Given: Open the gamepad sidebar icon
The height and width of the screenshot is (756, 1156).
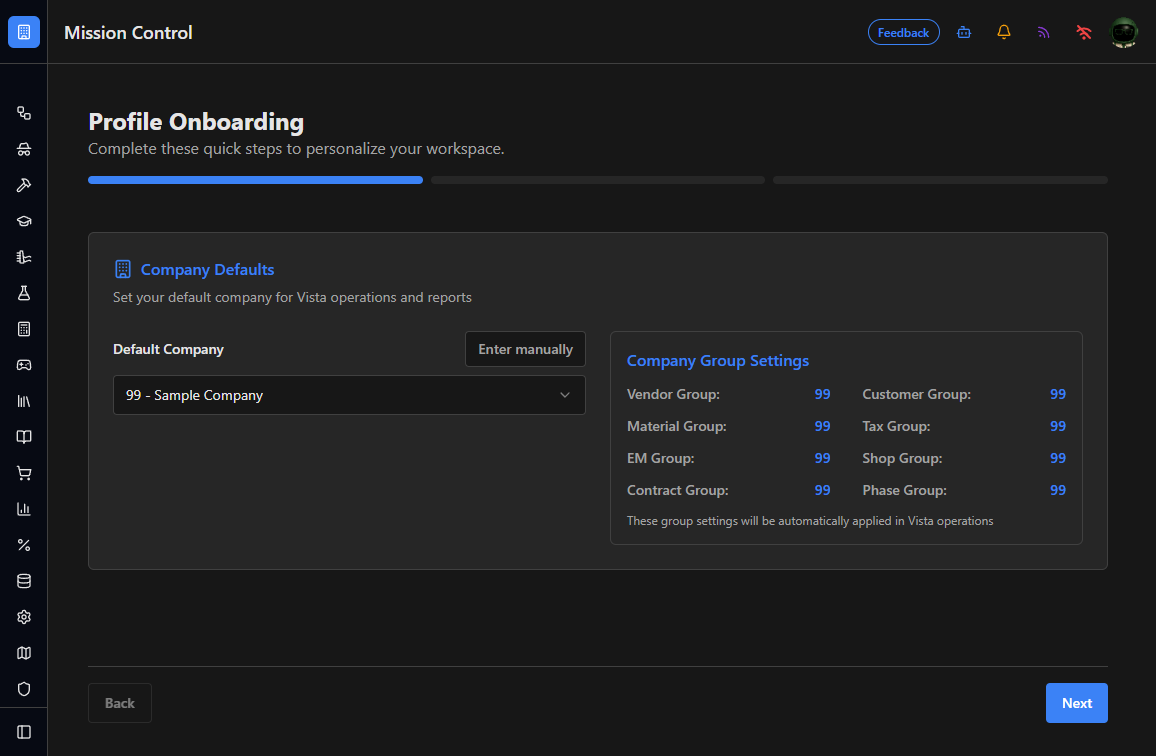Looking at the screenshot, I should [24, 365].
